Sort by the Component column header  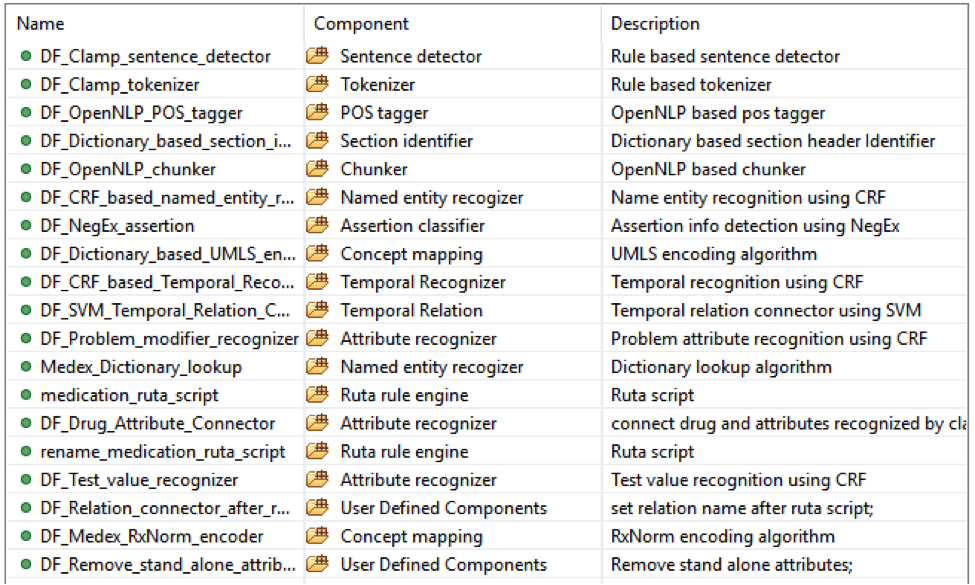click(361, 23)
